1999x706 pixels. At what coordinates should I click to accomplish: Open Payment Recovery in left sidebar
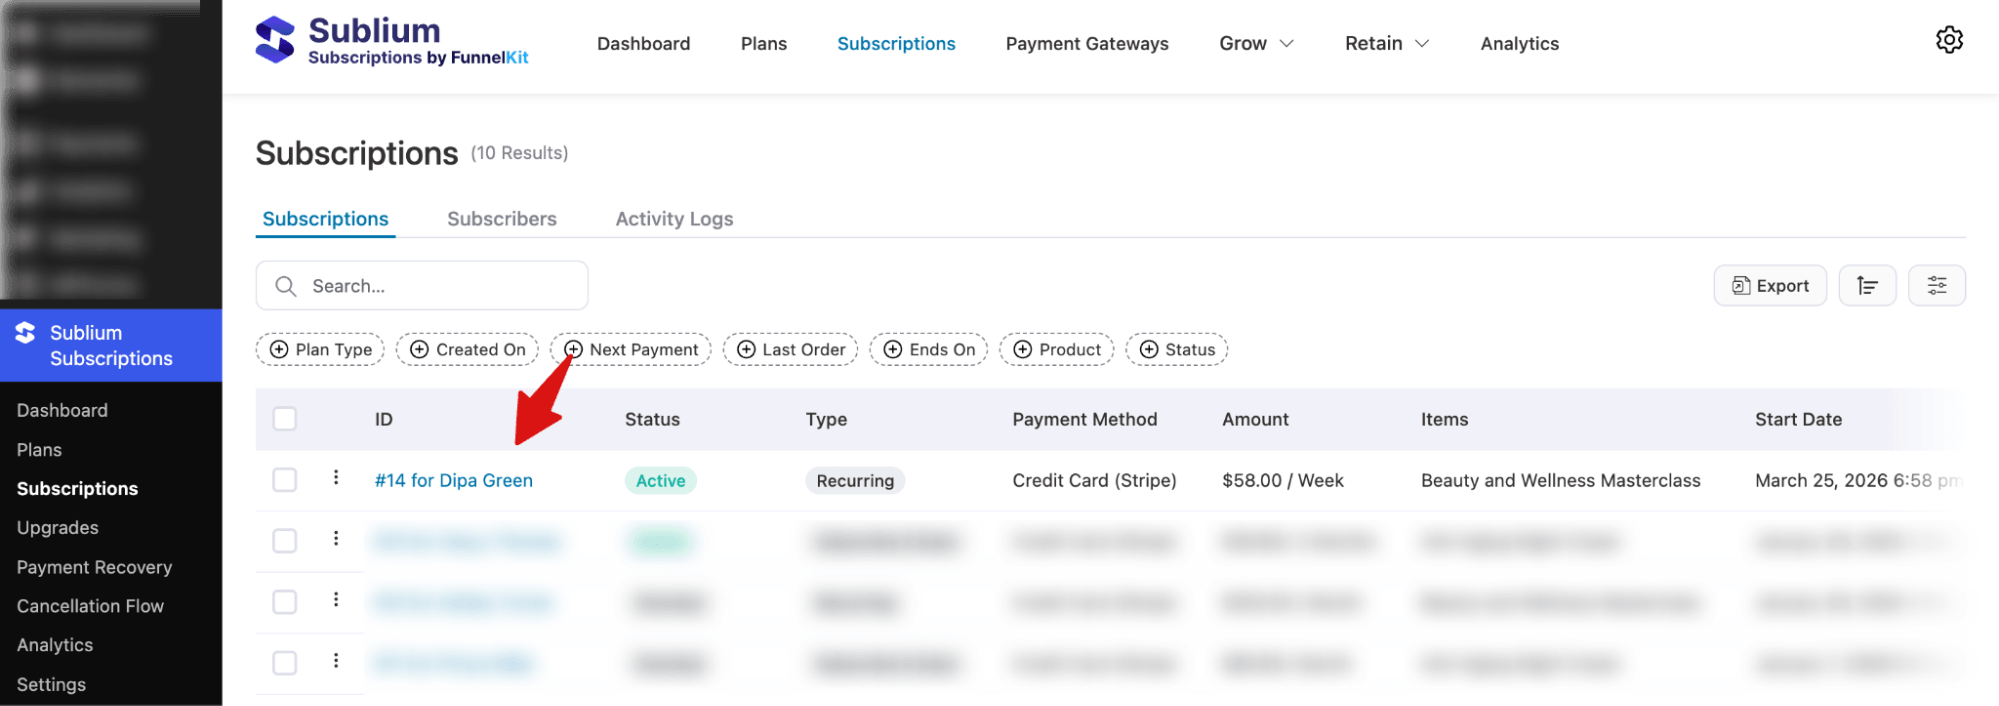coord(94,567)
